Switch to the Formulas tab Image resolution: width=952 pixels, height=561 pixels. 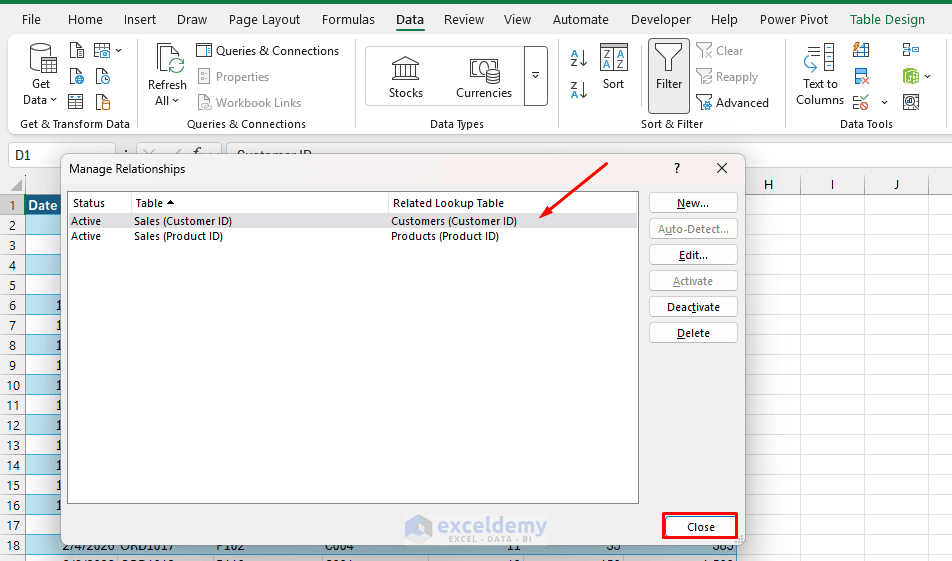[x=348, y=19]
